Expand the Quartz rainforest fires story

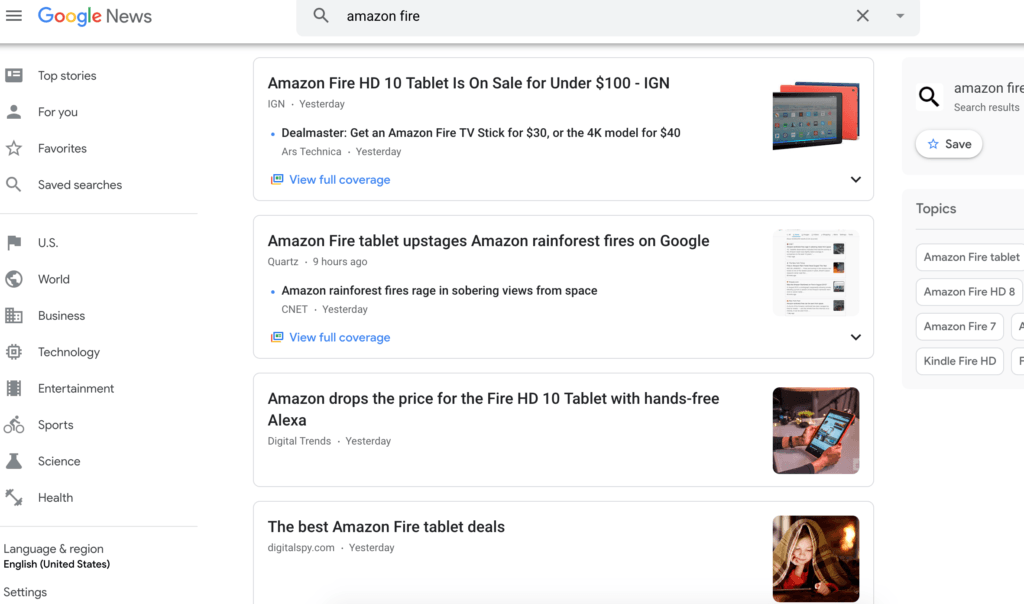point(855,337)
